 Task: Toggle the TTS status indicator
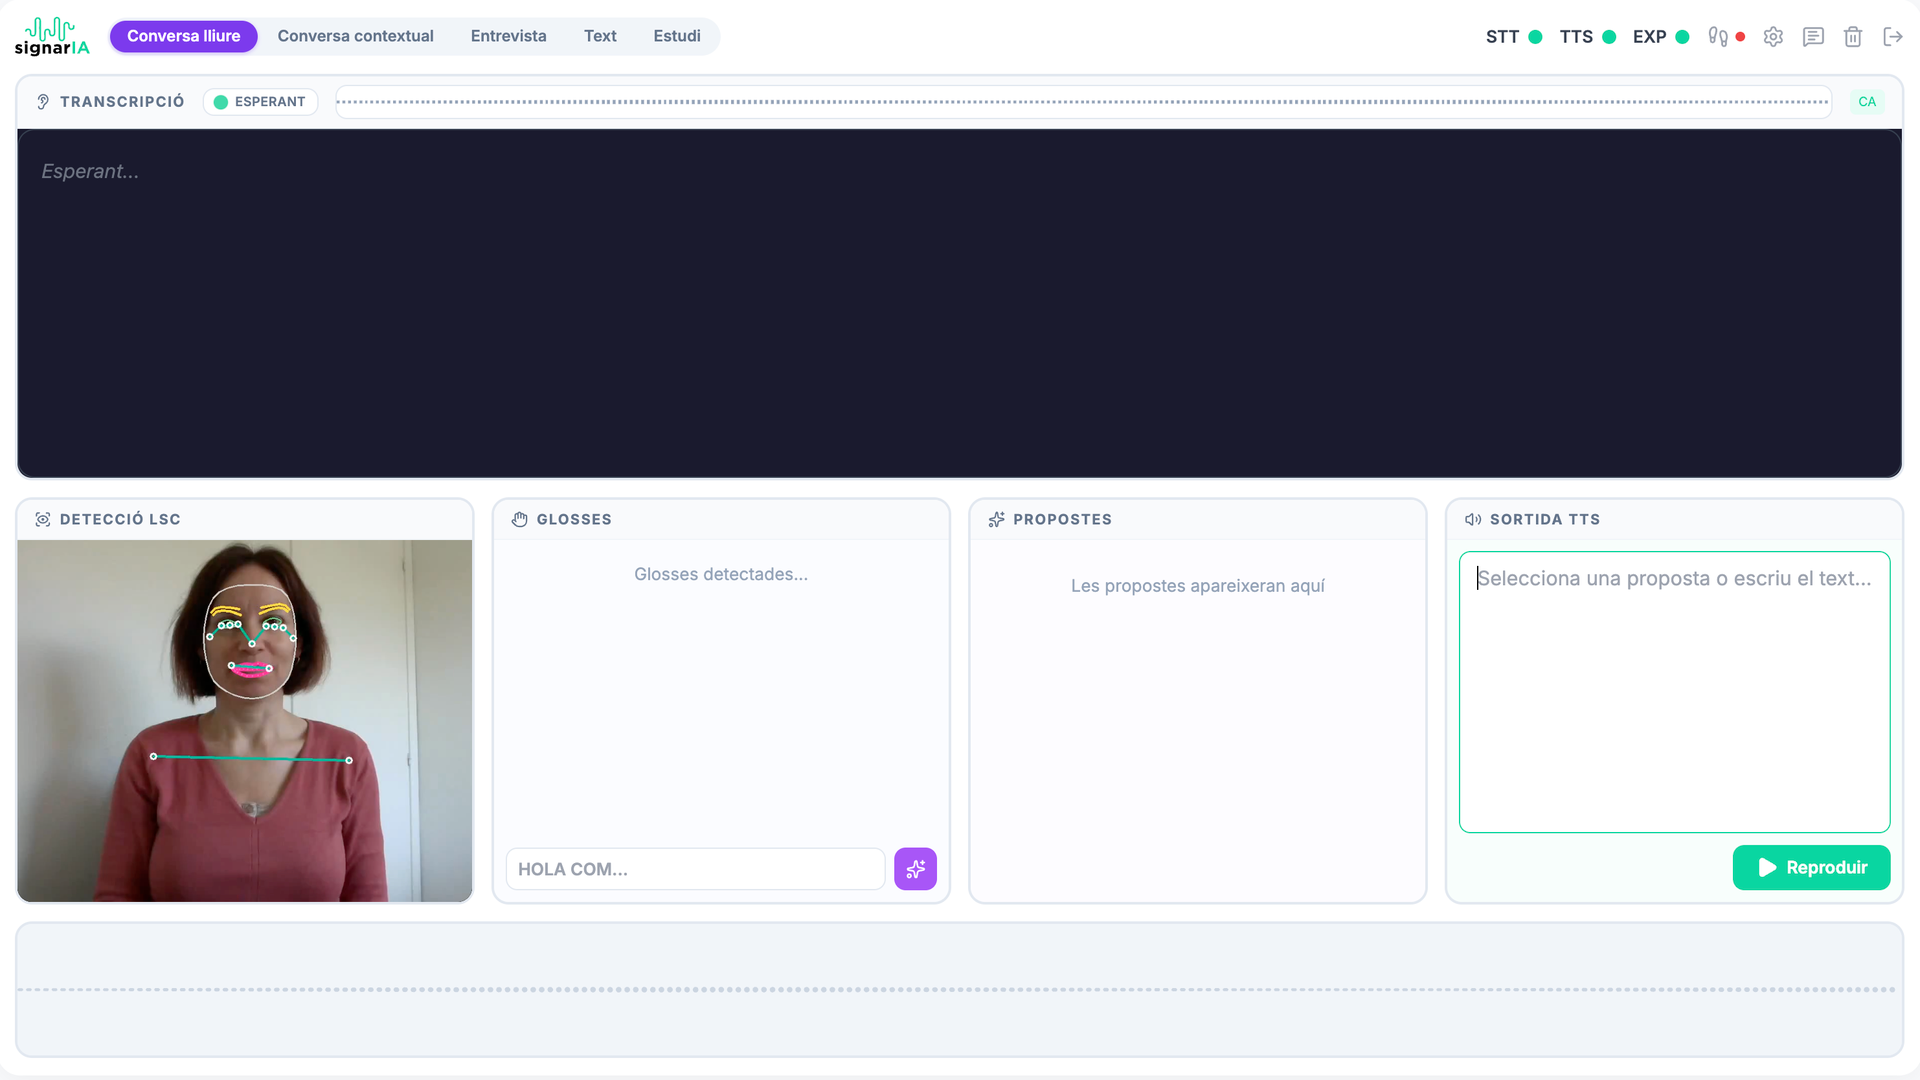click(1610, 36)
